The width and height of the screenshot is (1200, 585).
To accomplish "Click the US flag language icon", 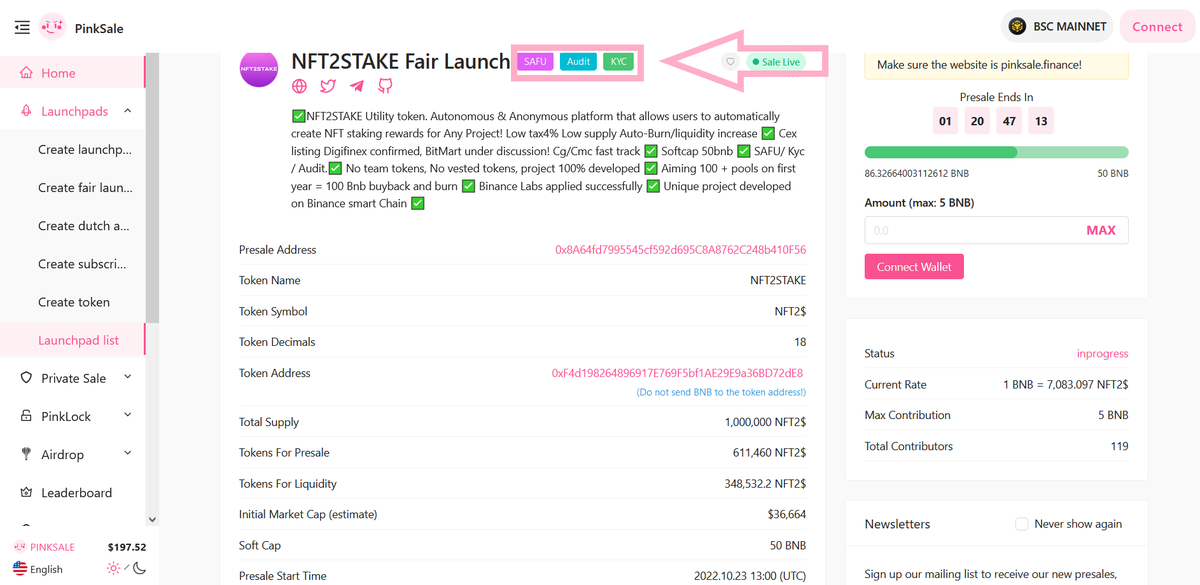I will click(x=20, y=569).
